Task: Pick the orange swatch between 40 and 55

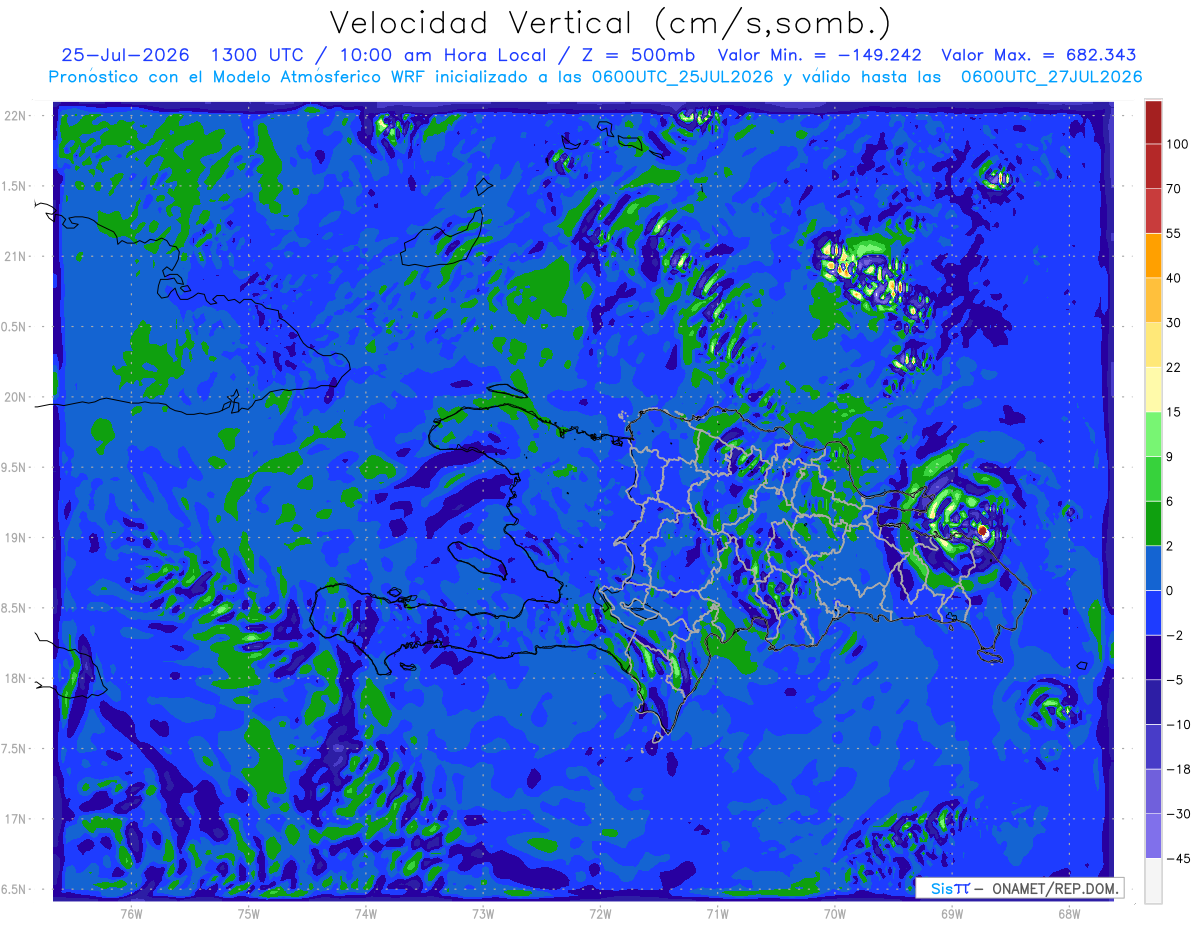Action: (1154, 255)
